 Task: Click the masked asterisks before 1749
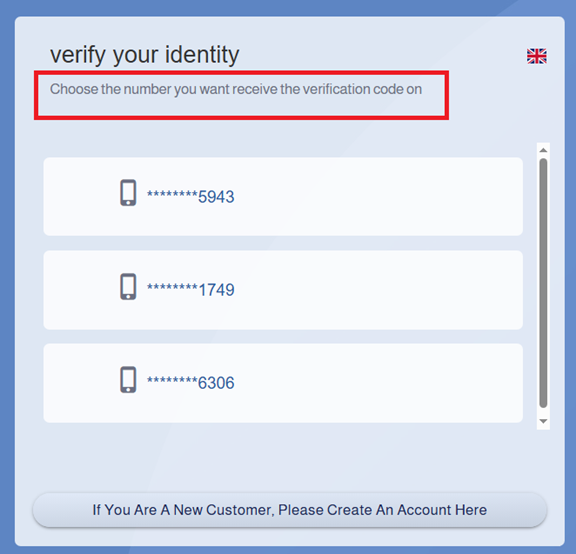(x=172, y=288)
